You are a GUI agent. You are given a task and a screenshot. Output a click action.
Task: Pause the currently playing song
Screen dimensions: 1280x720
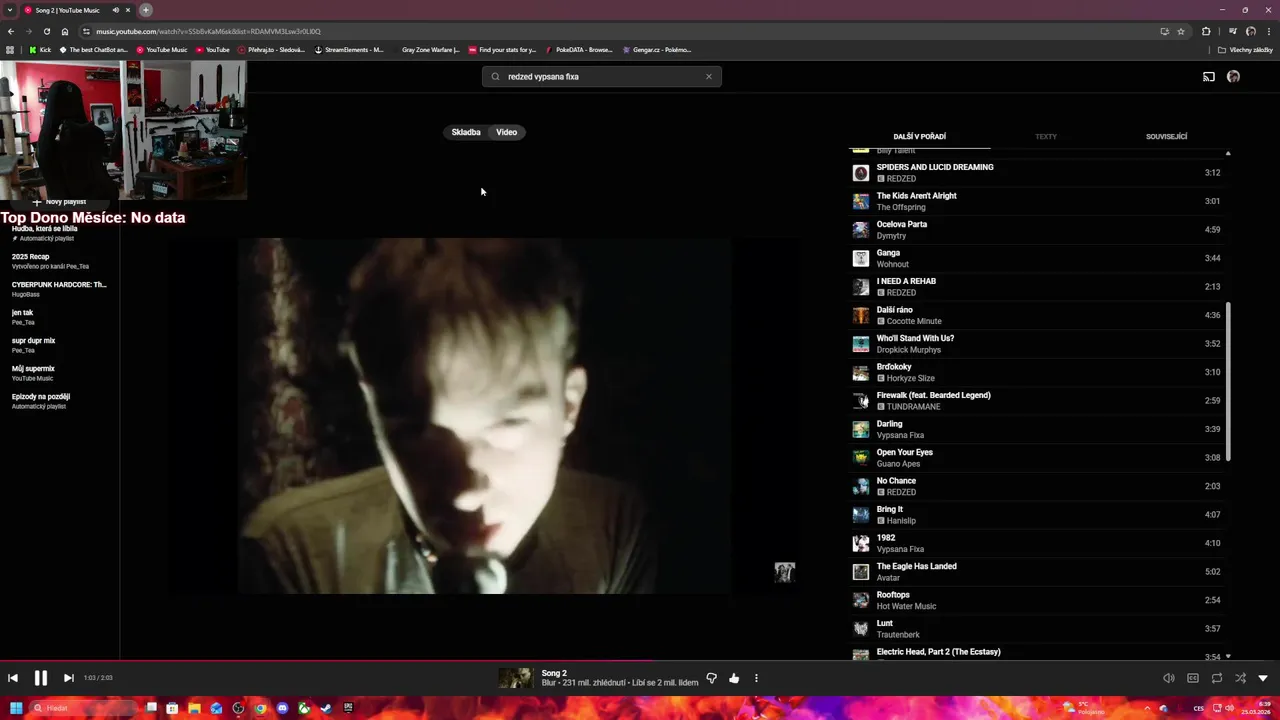[41, 678]
